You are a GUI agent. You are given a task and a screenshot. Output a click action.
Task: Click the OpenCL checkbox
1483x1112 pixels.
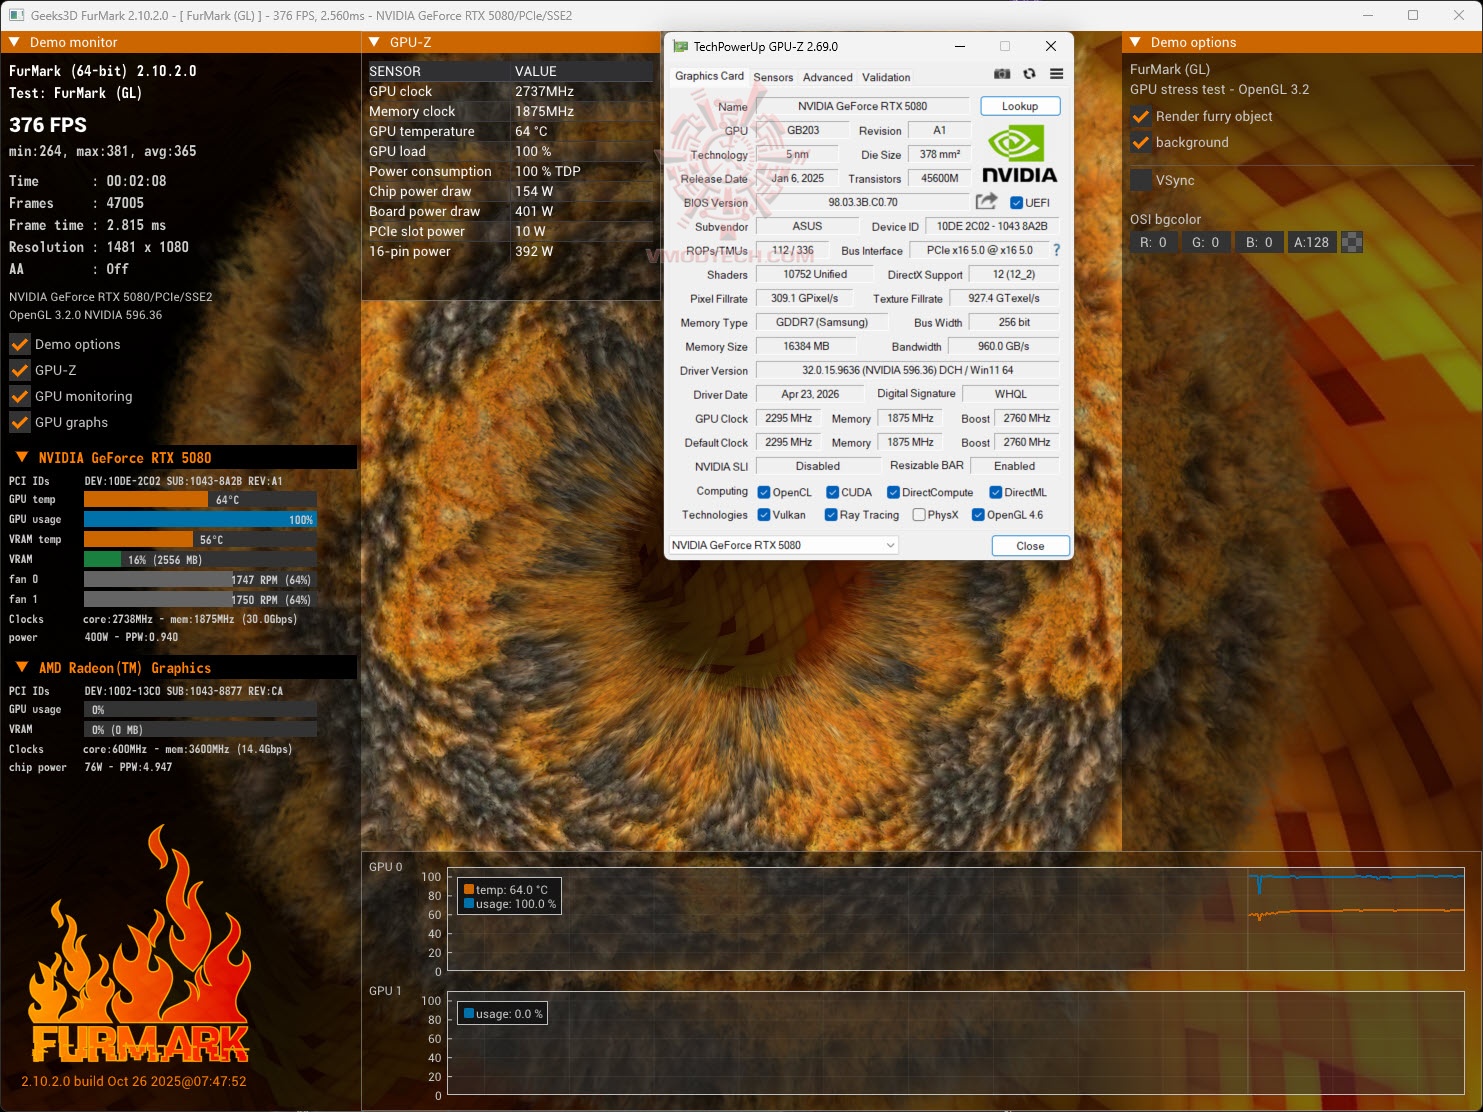click(x=764, y=492)
